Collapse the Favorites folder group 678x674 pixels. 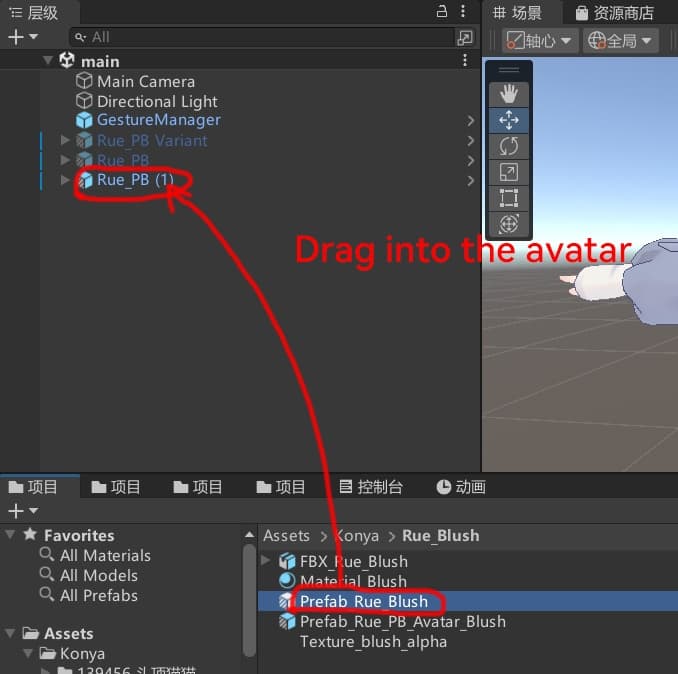[10, 535]
